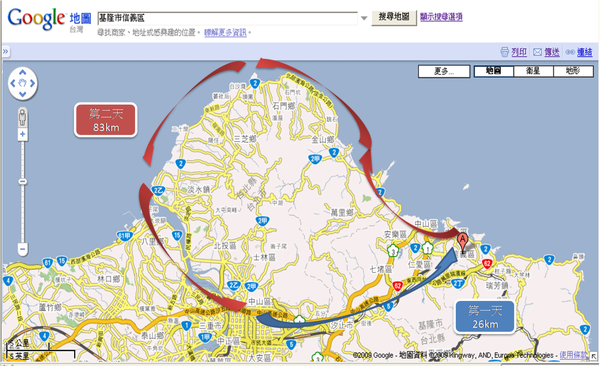Expand the left side panel chevron
The width and height of the screenshot is (600, 366).
point(6,51)
